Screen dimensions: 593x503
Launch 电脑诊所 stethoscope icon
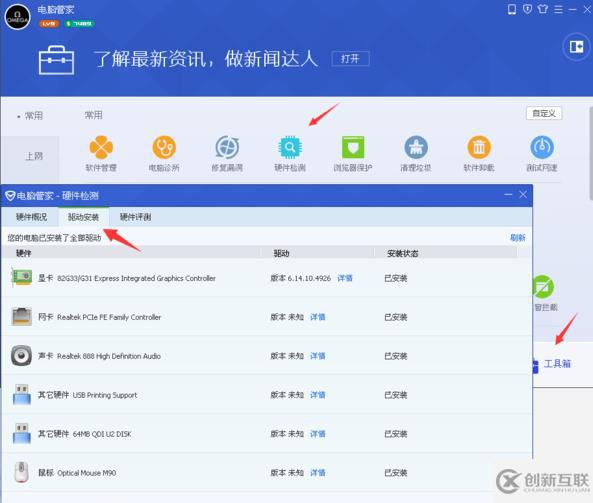tap(164, 147)
